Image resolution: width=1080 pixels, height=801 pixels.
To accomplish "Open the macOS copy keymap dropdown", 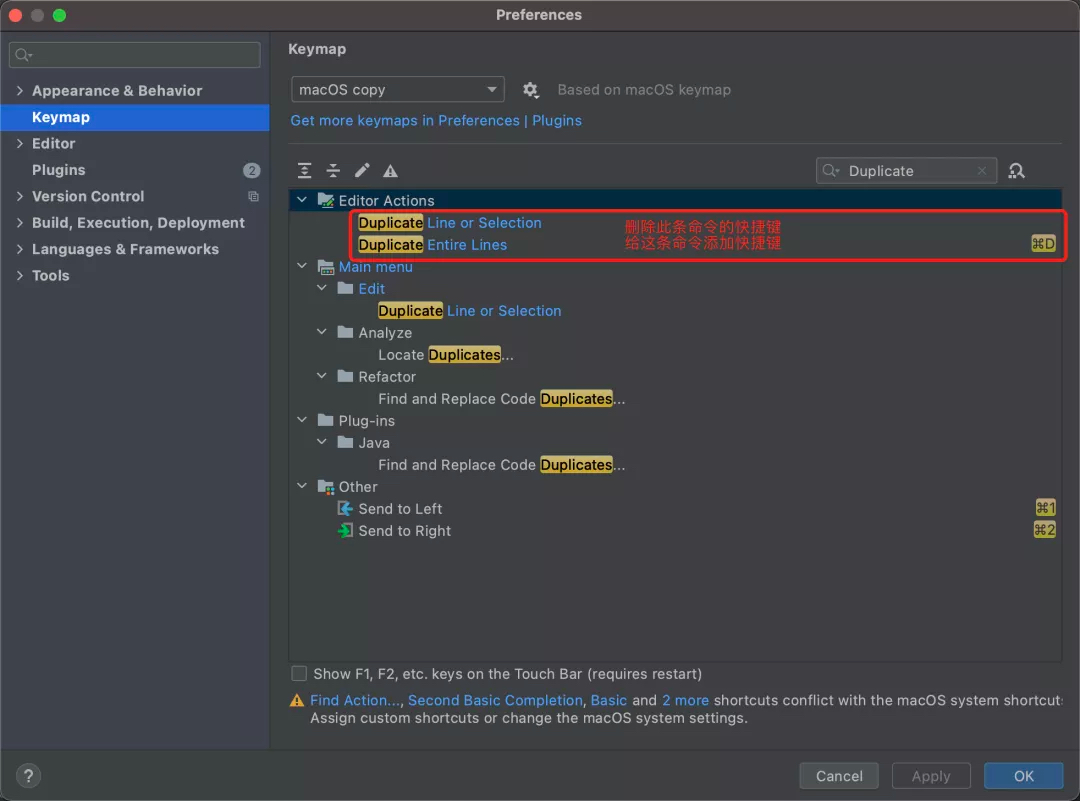I will 397,90.
